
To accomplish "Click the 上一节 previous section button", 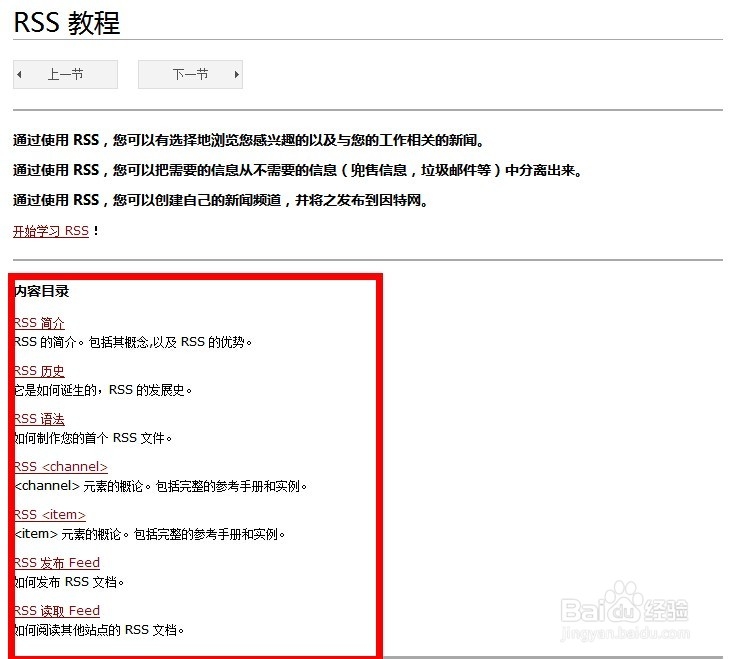I will (65, 74).
